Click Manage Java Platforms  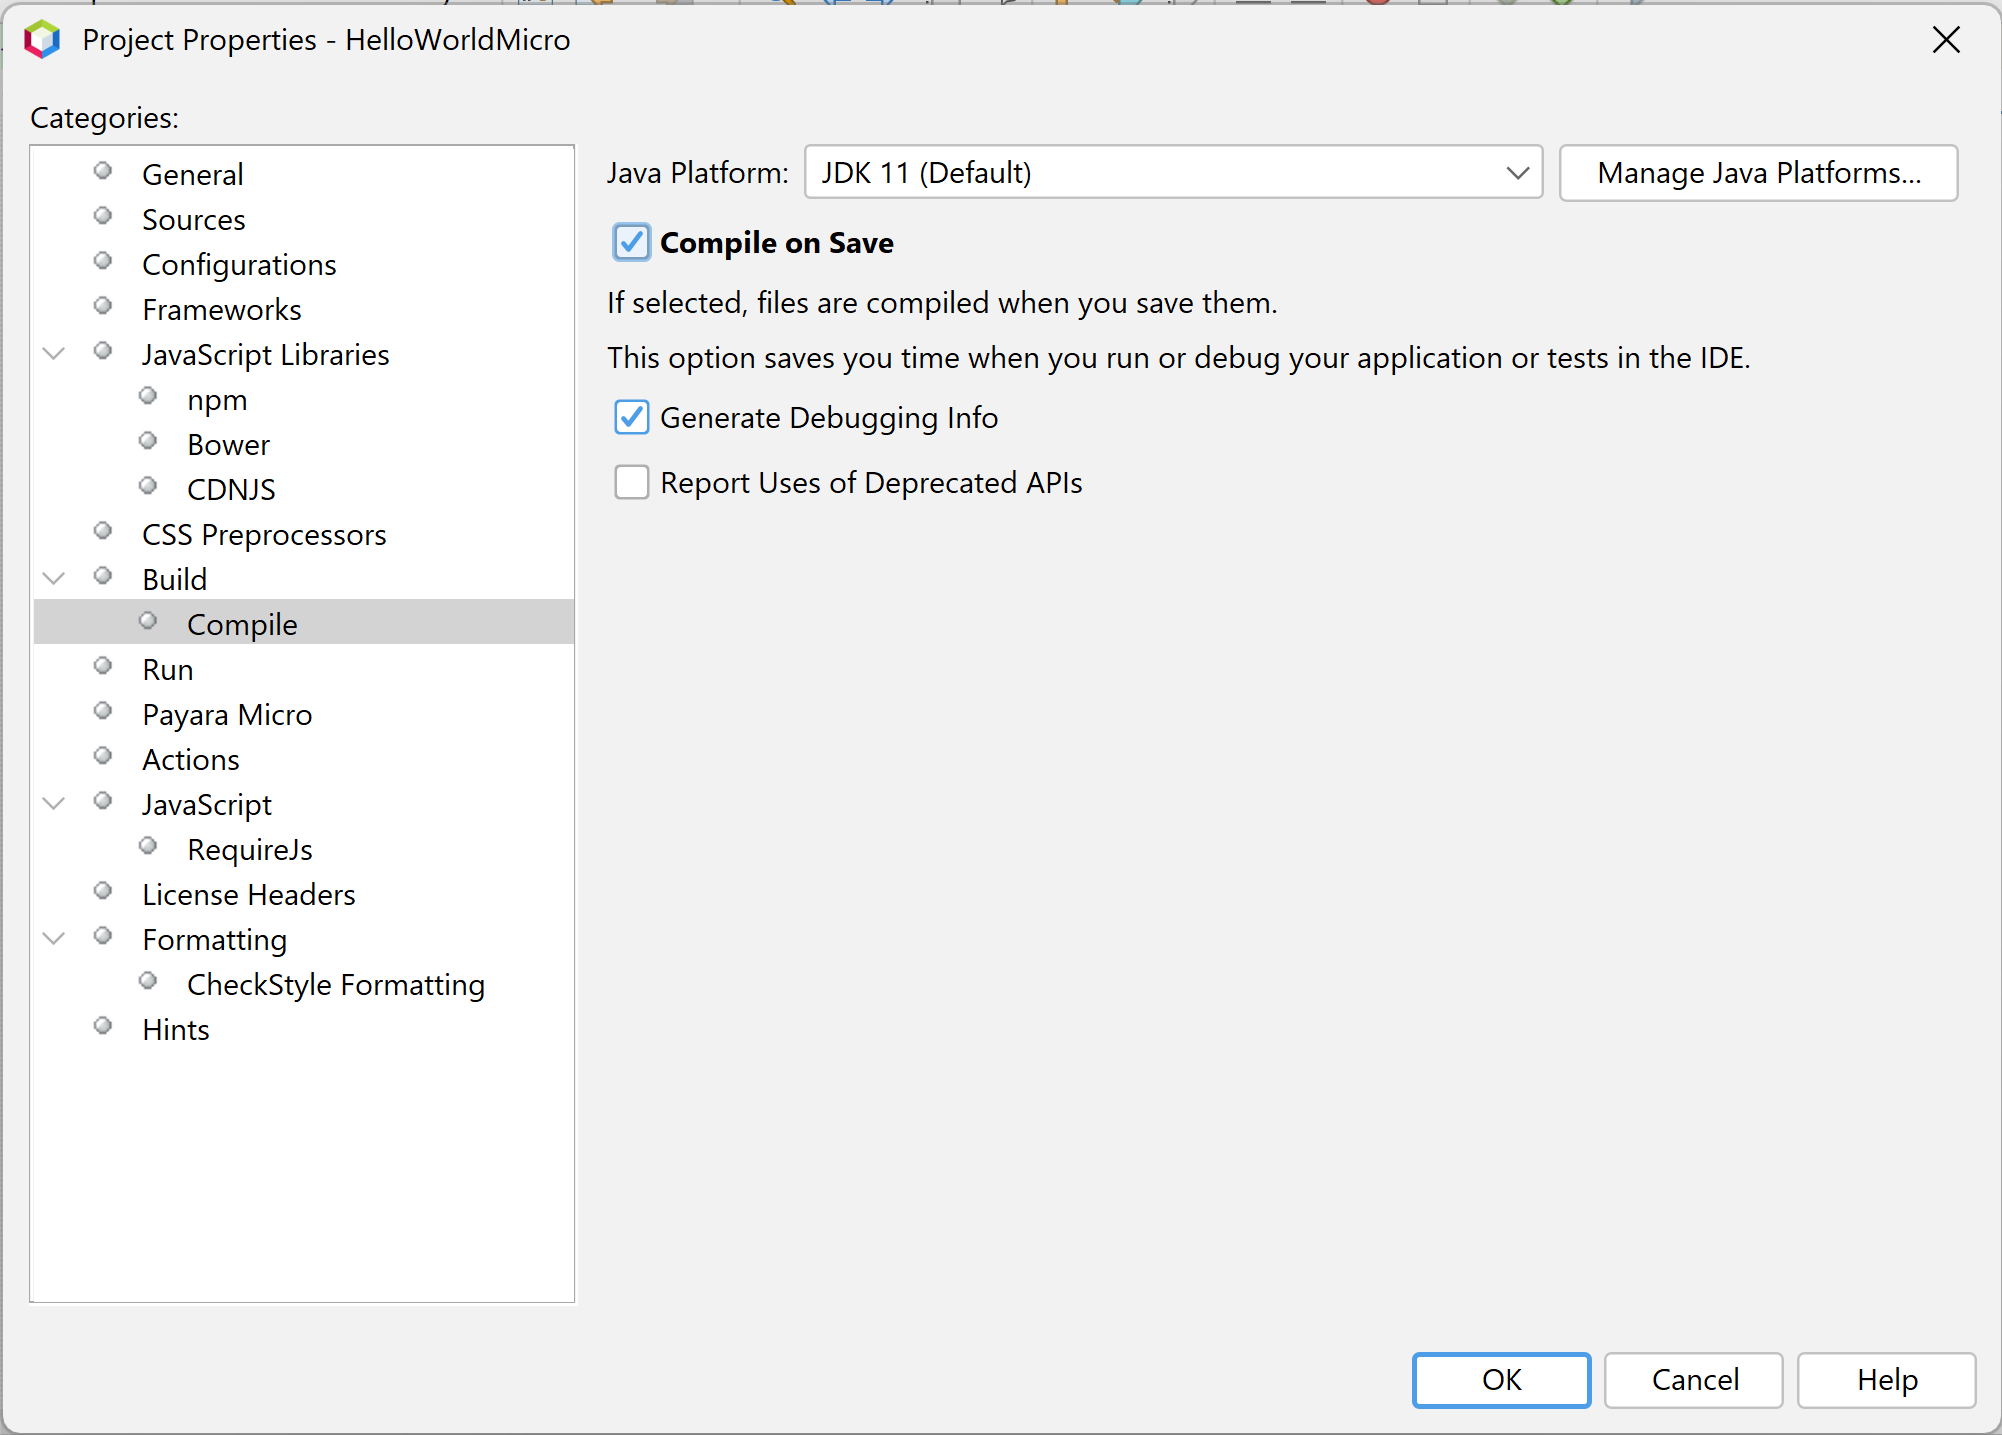coord(1758,172)
